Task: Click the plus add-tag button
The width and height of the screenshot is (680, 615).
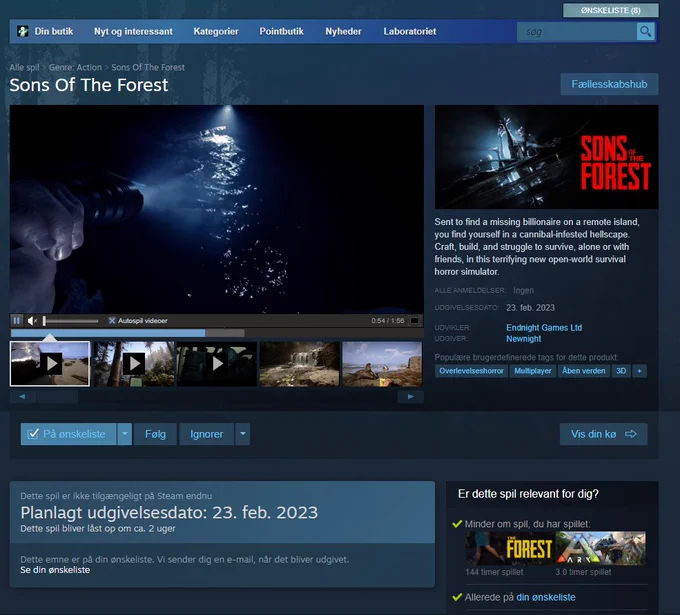Action: 639,371
